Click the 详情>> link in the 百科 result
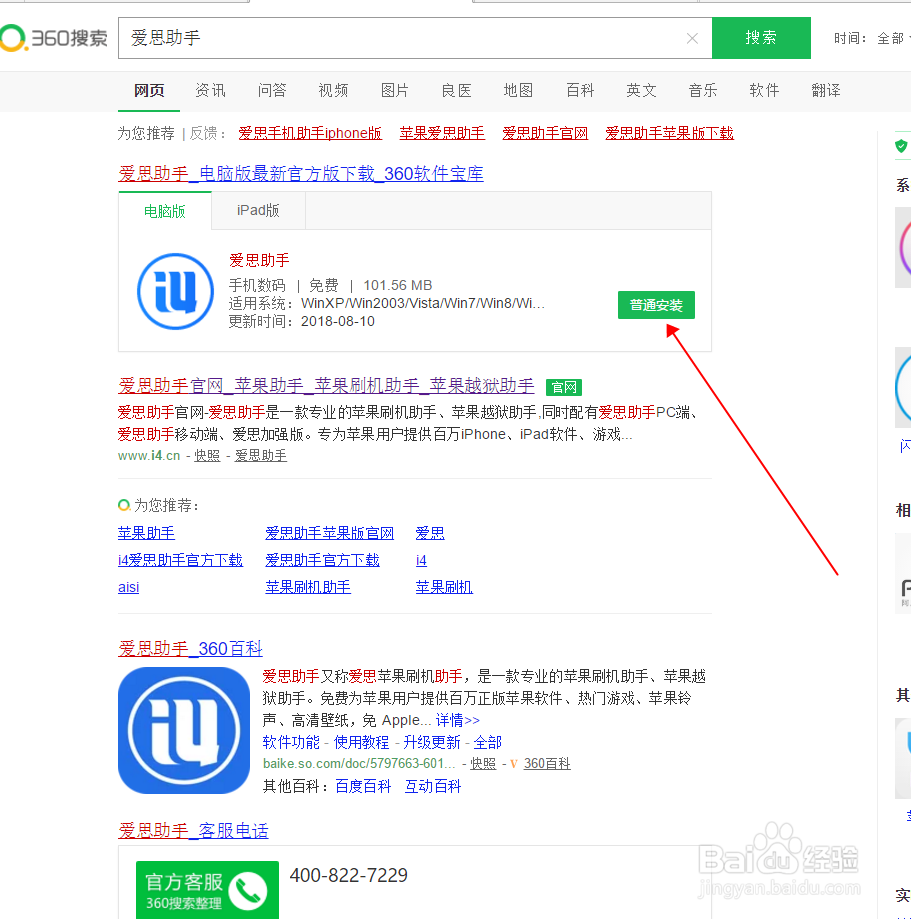This screenshot has width=911, height=919. [x=458, y=720]
